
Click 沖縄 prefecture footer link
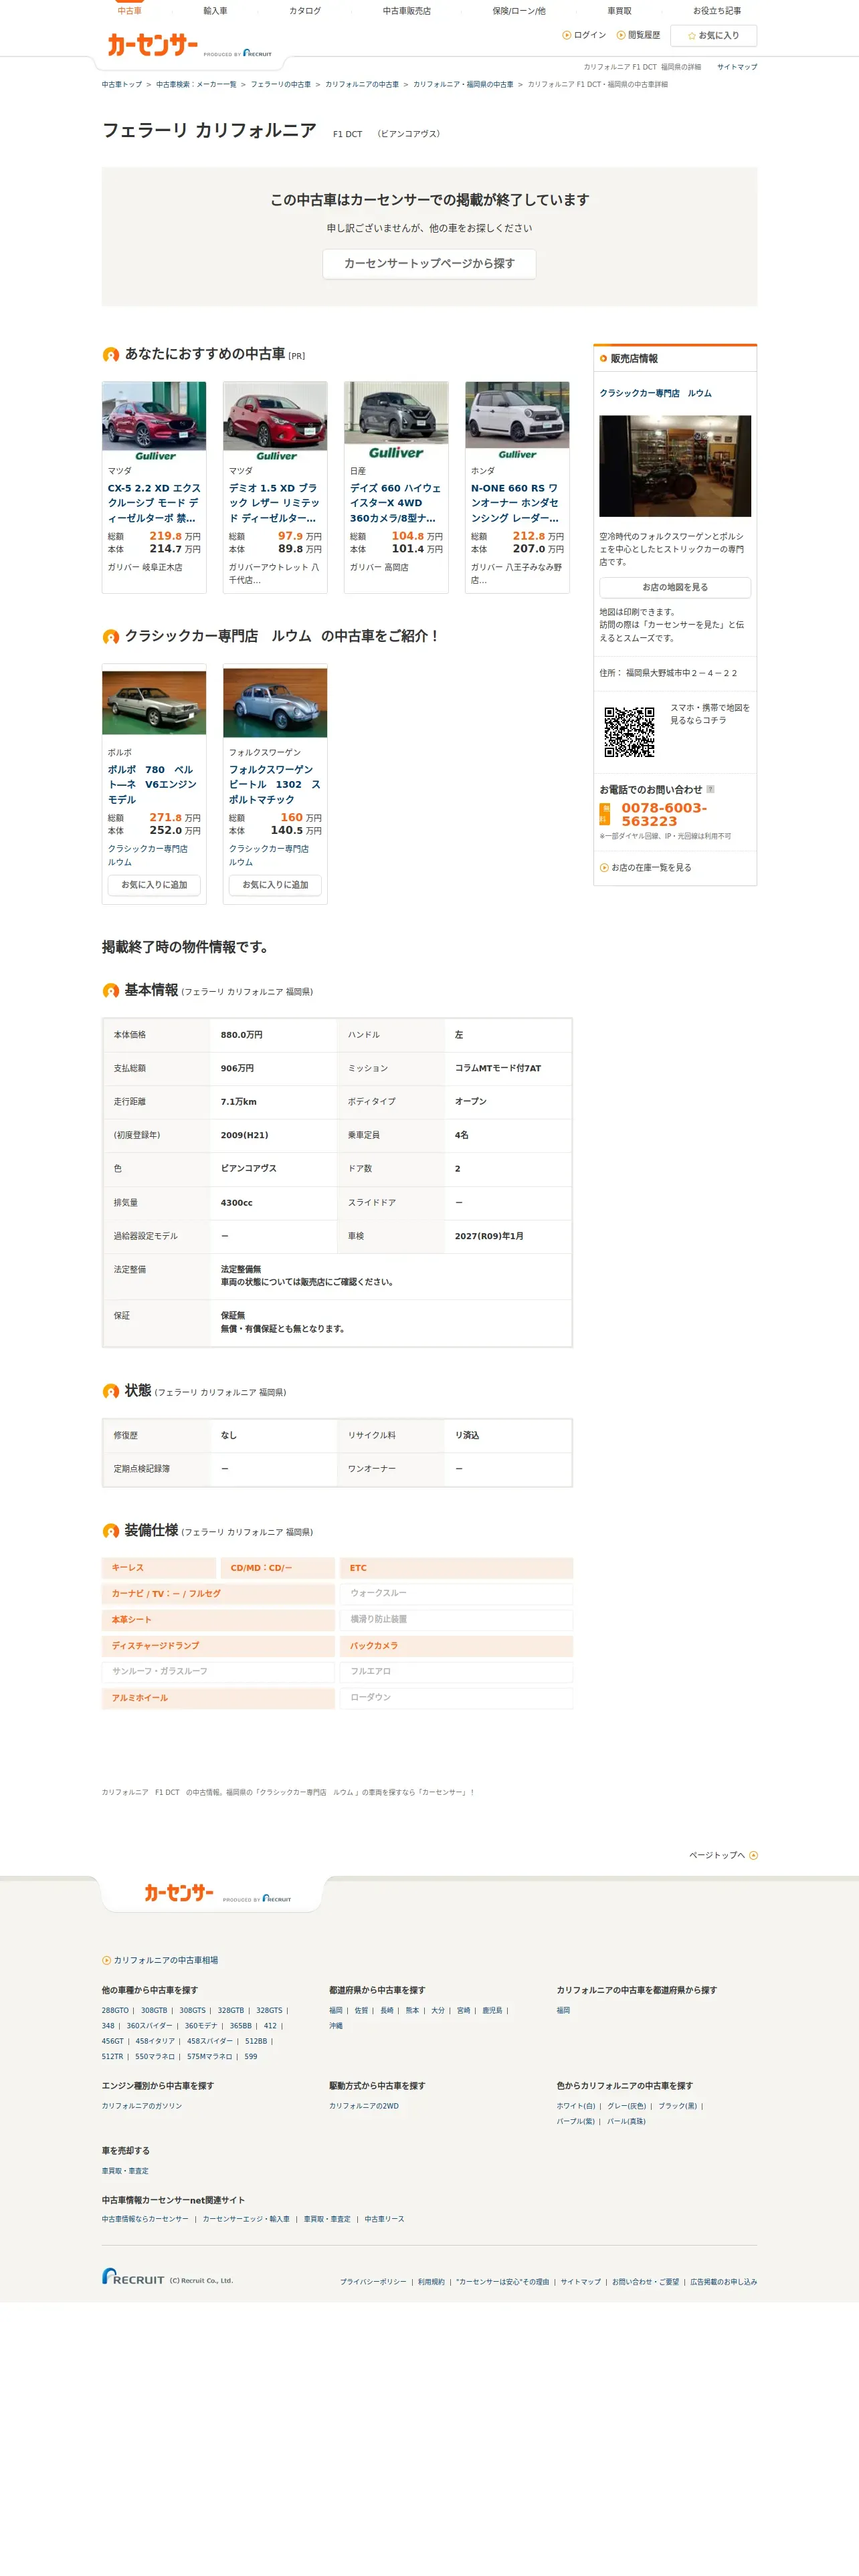[x=336, y=2025]
